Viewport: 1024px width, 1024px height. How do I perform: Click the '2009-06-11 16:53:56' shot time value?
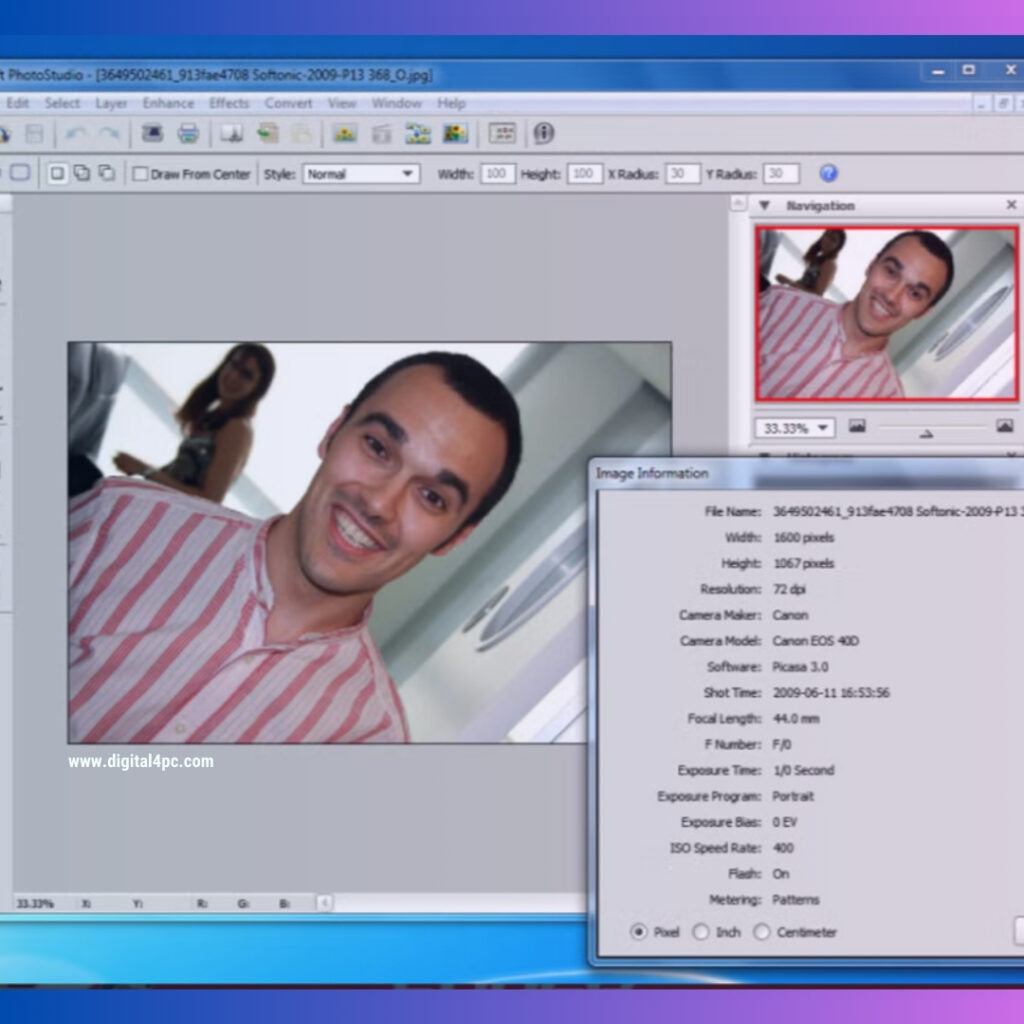(831, 692)
